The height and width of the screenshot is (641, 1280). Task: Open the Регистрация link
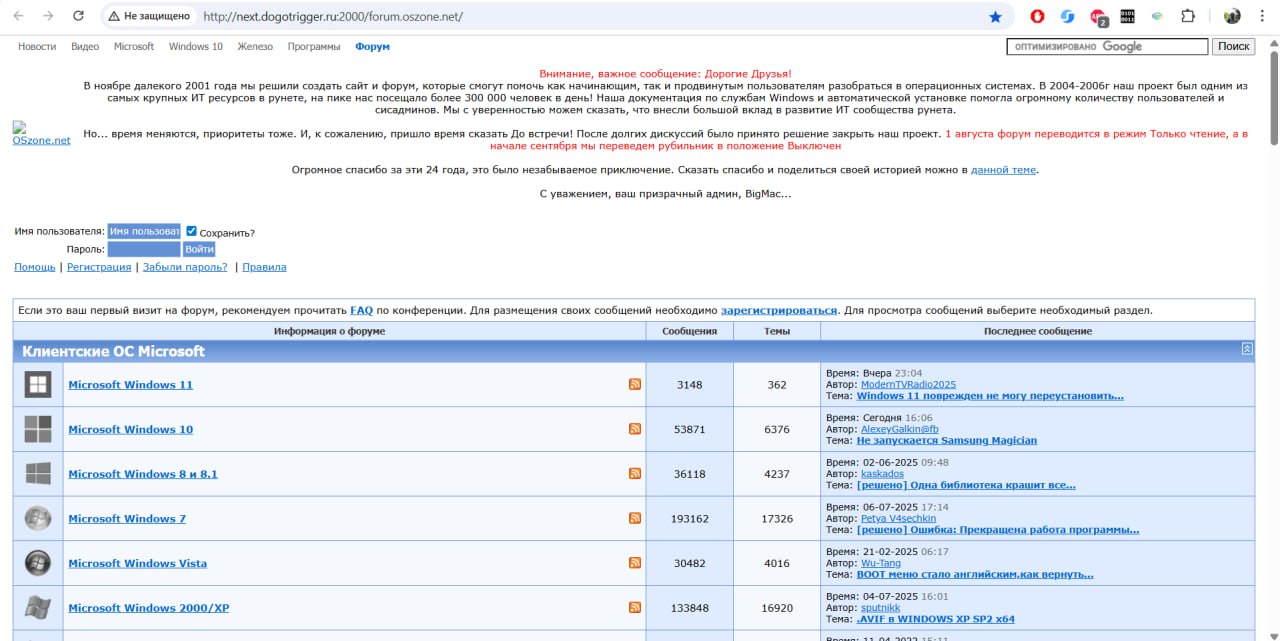point(99,267)
